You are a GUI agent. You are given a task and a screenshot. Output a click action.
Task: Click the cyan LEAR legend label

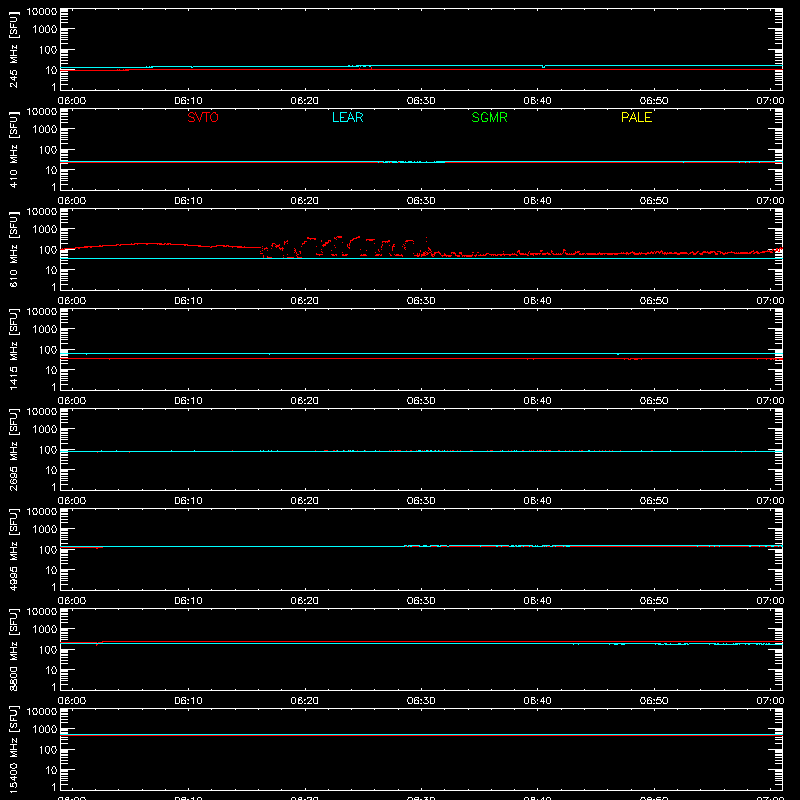347,117
